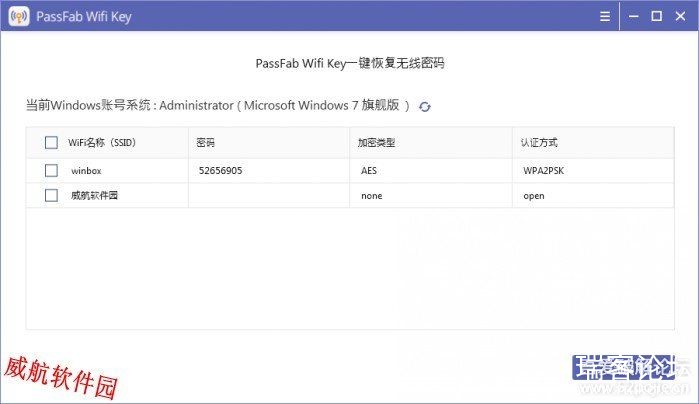Image resolution: width=699 pixels, height=404 pixels.
Task: Click the 当前Windows账号系统 Administrator text
Action: coord(218,106)
